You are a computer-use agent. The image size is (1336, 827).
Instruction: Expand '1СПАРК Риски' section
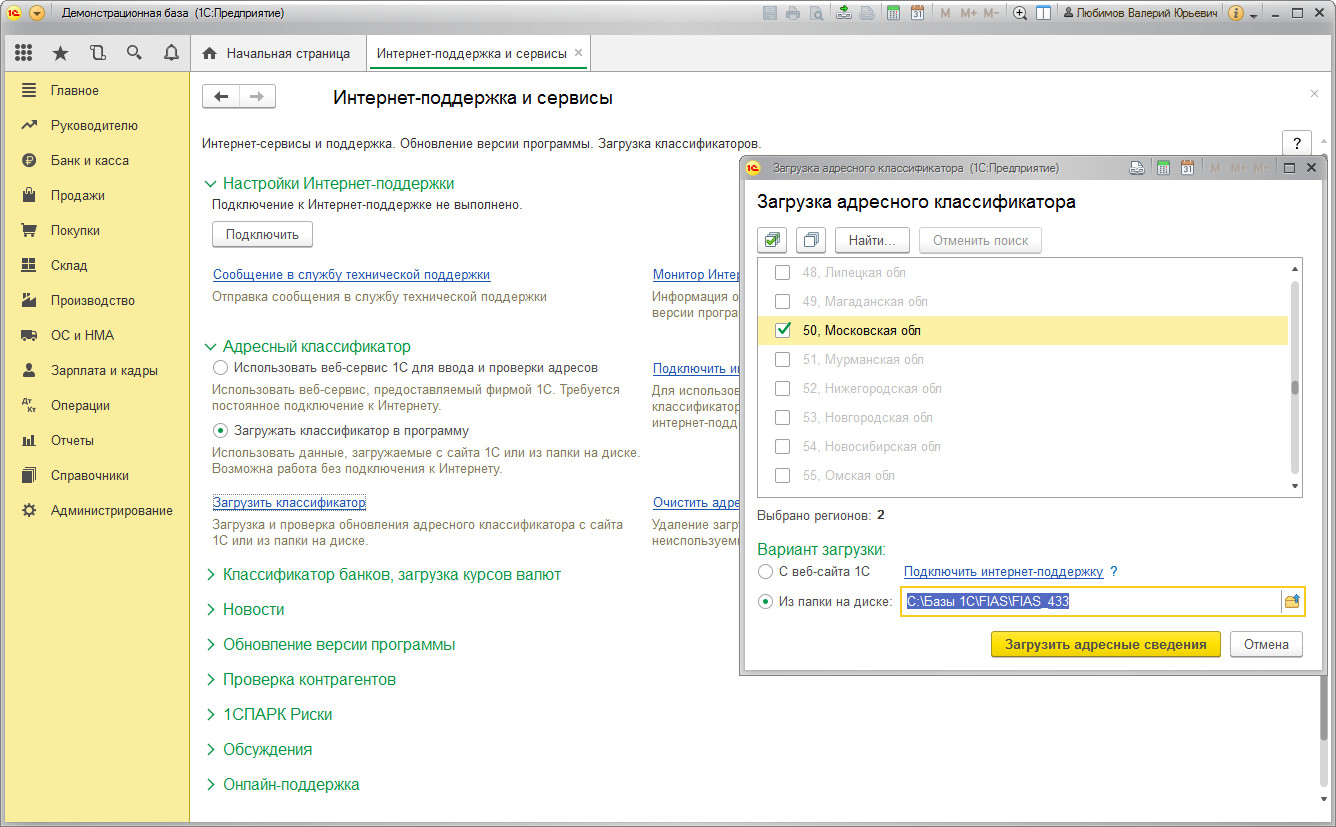click(210, 715)
